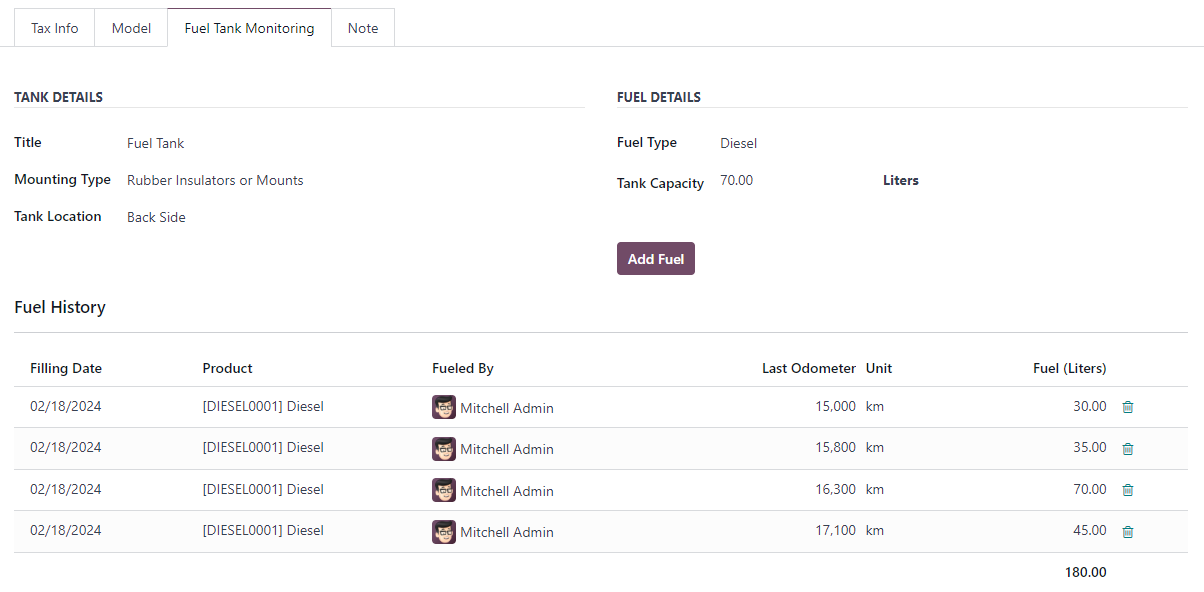The image size is (1204, 592).
Task: Open the Model tab
Action: pyautogui.click(x=131, y=28)
